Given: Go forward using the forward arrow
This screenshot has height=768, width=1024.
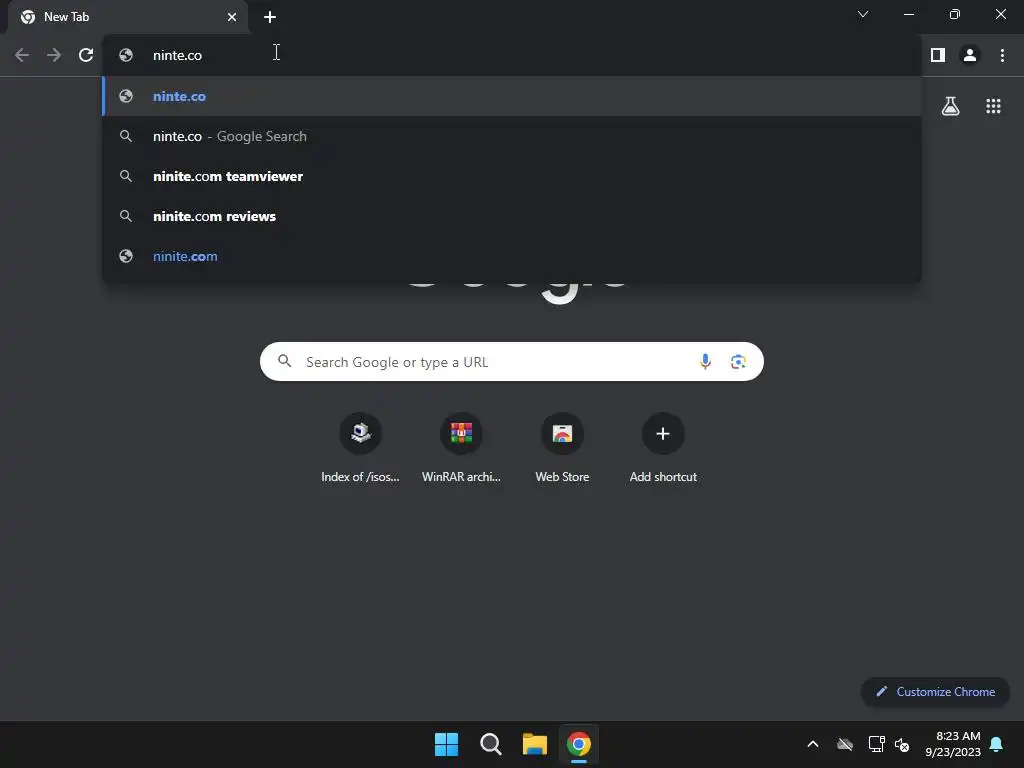Looking at the screenshot, I should click(x=54, y=56).
